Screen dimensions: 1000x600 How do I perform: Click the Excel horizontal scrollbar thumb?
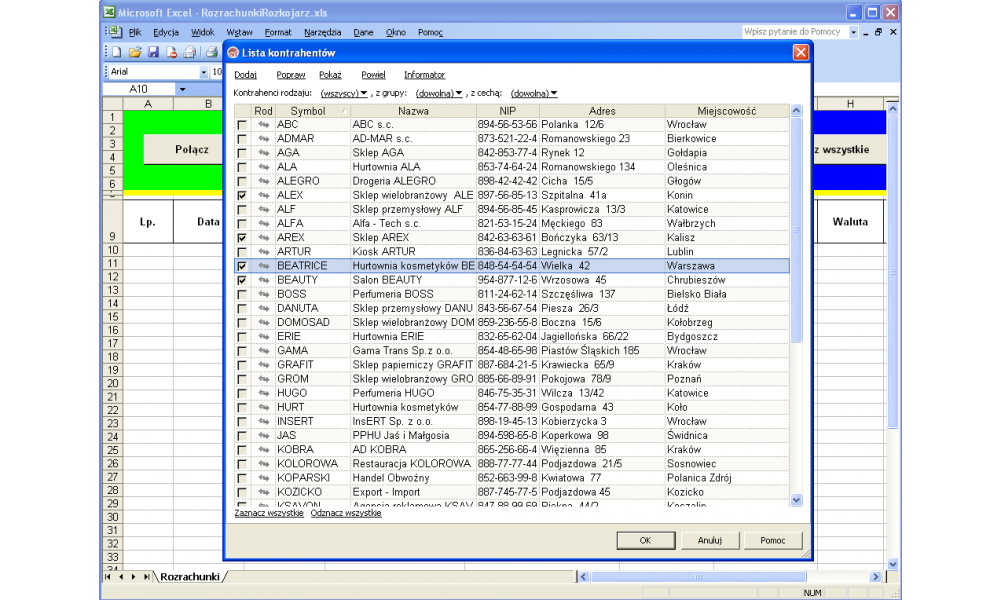click(698, 576)
